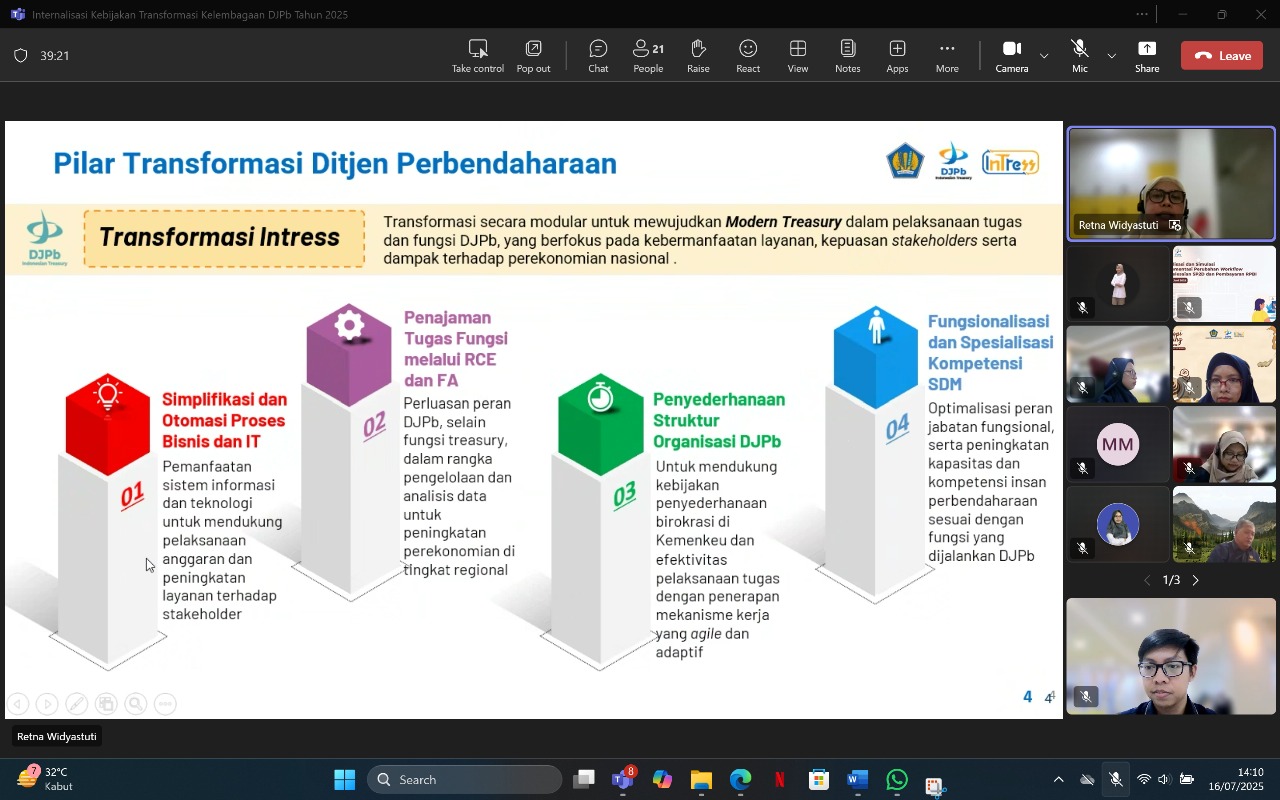Screen dimensions: 1280x800
Task: Open meeting Notes
Action: (x=848, y=56)
